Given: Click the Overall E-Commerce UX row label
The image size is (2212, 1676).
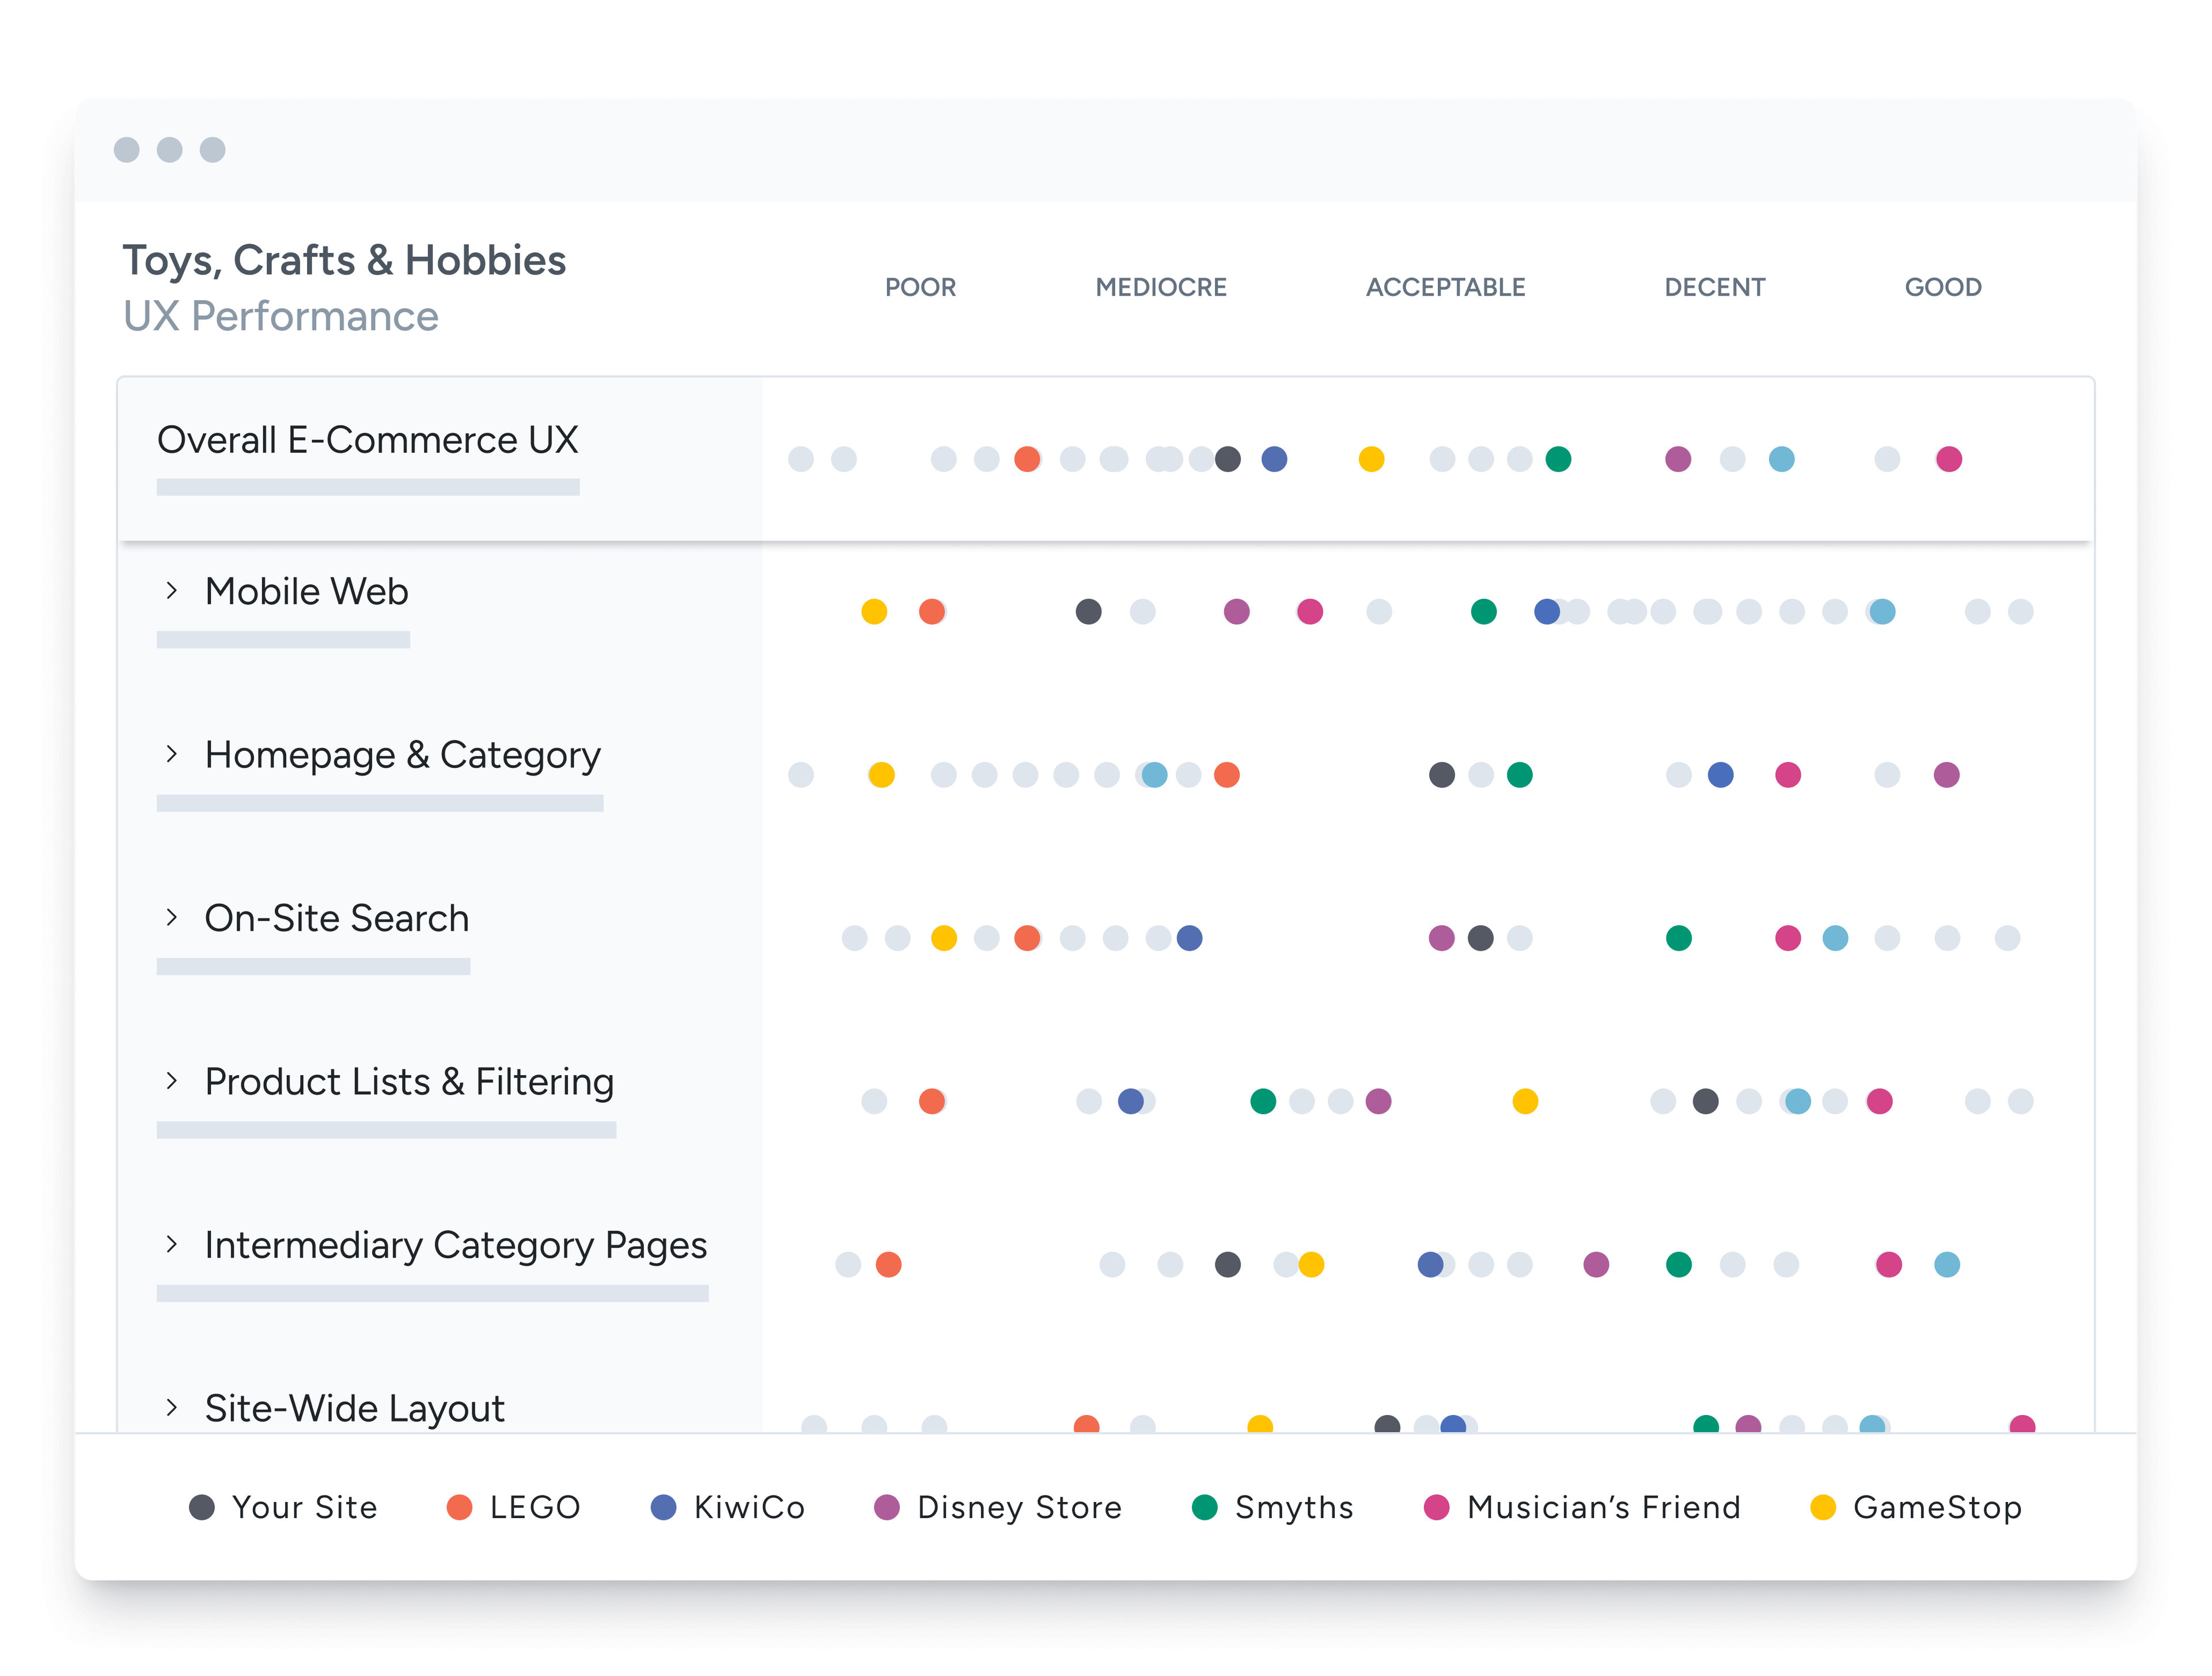Looking at the screenshot, I should (x=367, y=440).
